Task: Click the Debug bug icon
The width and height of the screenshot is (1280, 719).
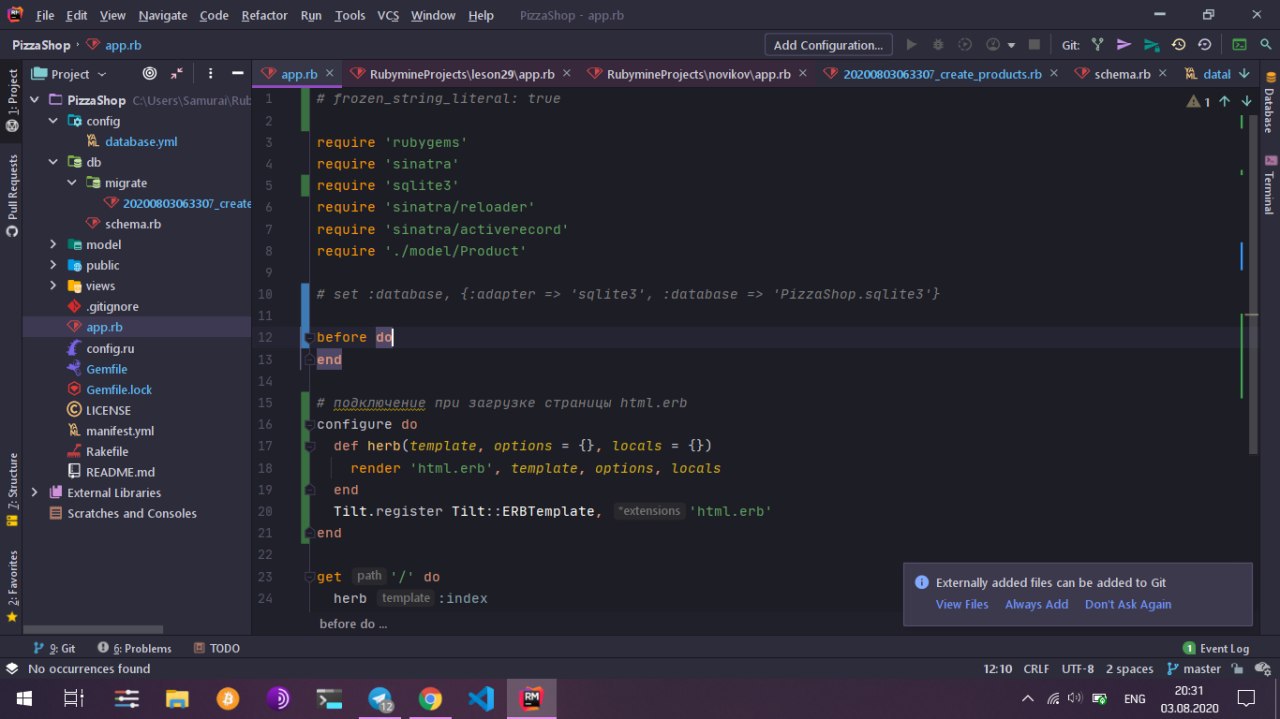Action: point(938,45)
